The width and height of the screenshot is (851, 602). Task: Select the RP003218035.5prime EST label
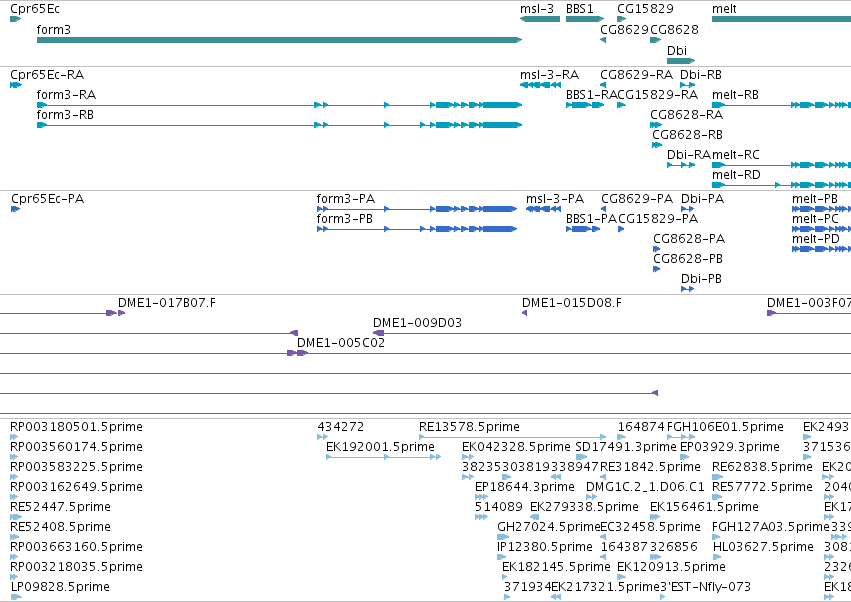pyautogui.click(x=77, y=568)
